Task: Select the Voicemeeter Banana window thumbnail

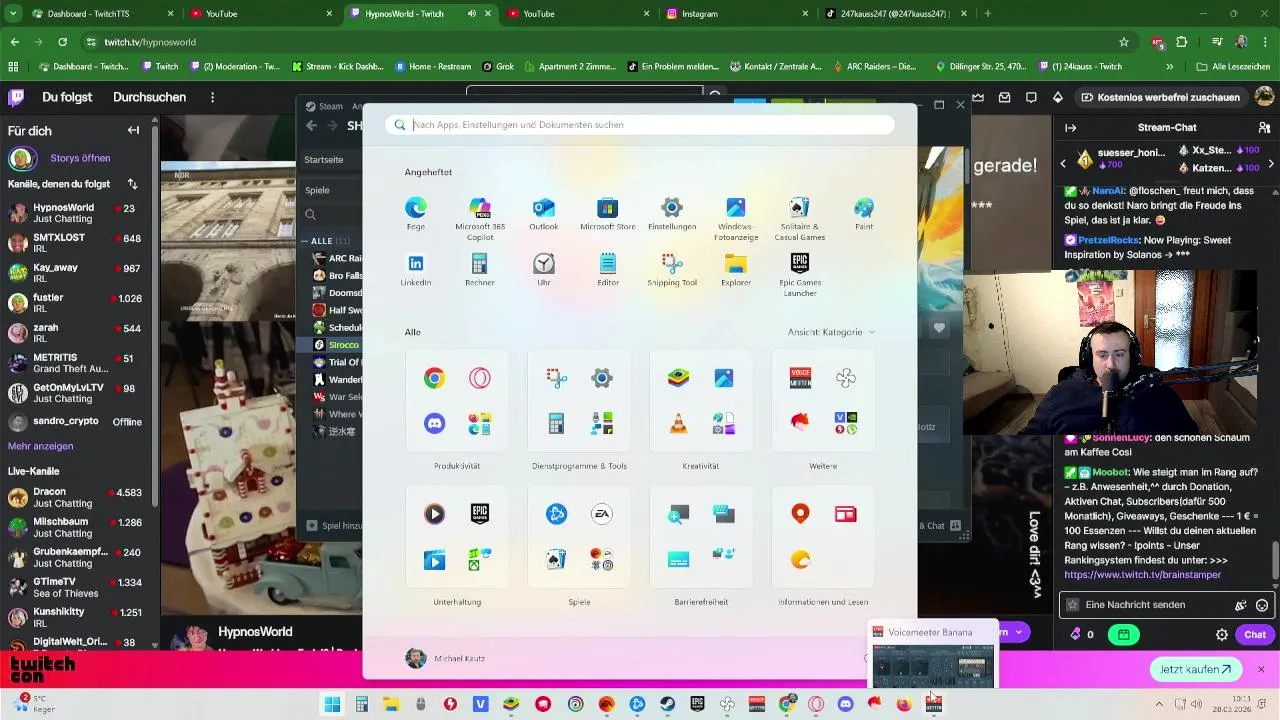Action: tap(932, 655)
